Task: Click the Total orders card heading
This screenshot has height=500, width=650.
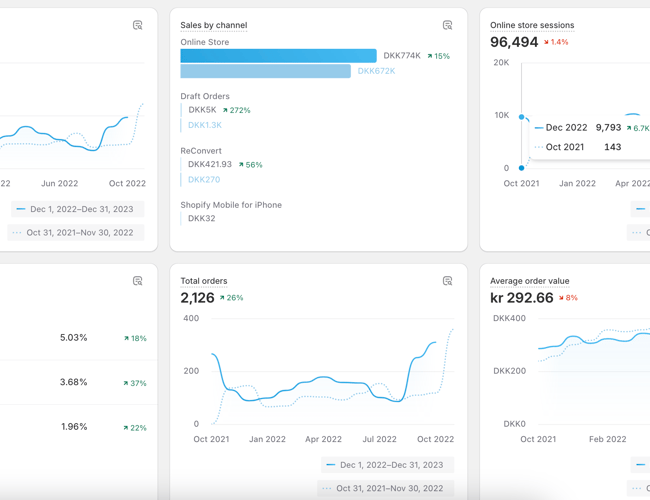Action: 203,281
